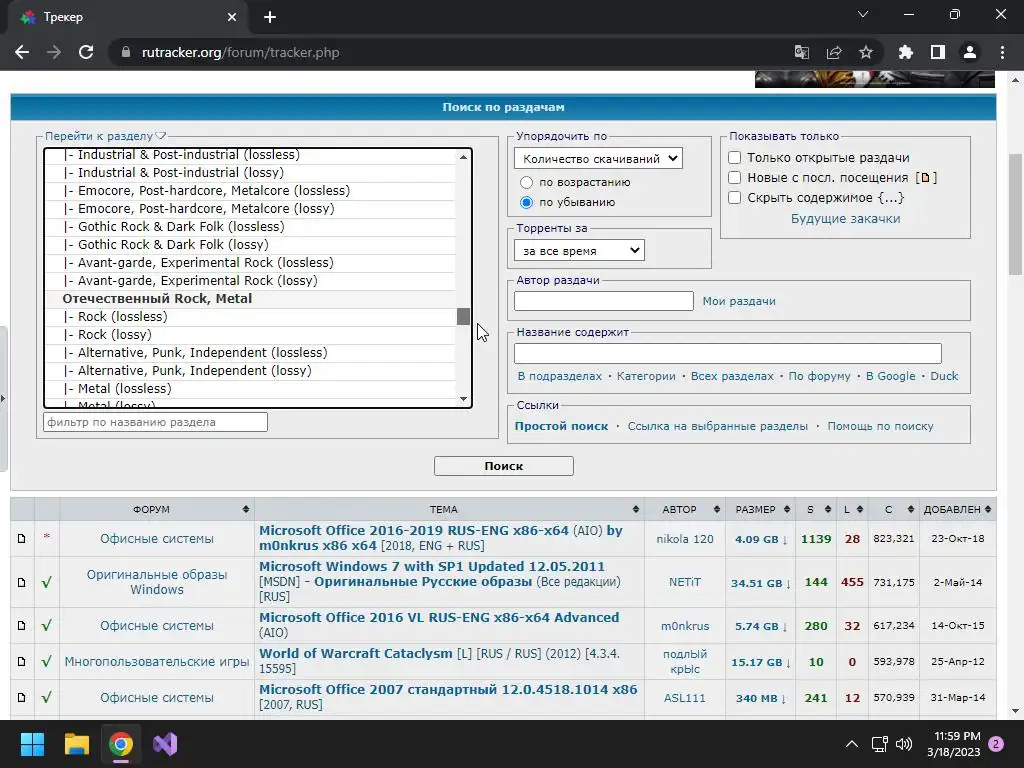Viewport: 1024px width, 768px height.
Task: Sort table by ТЕМА column
Action: coord(443,509)
